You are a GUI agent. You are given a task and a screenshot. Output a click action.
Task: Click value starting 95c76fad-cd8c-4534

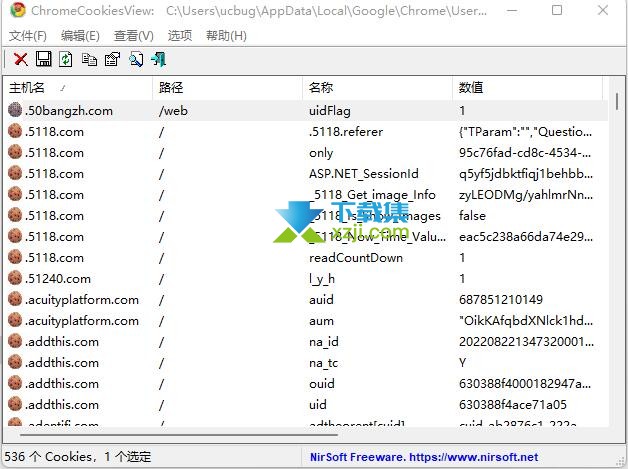click(525, 153)
